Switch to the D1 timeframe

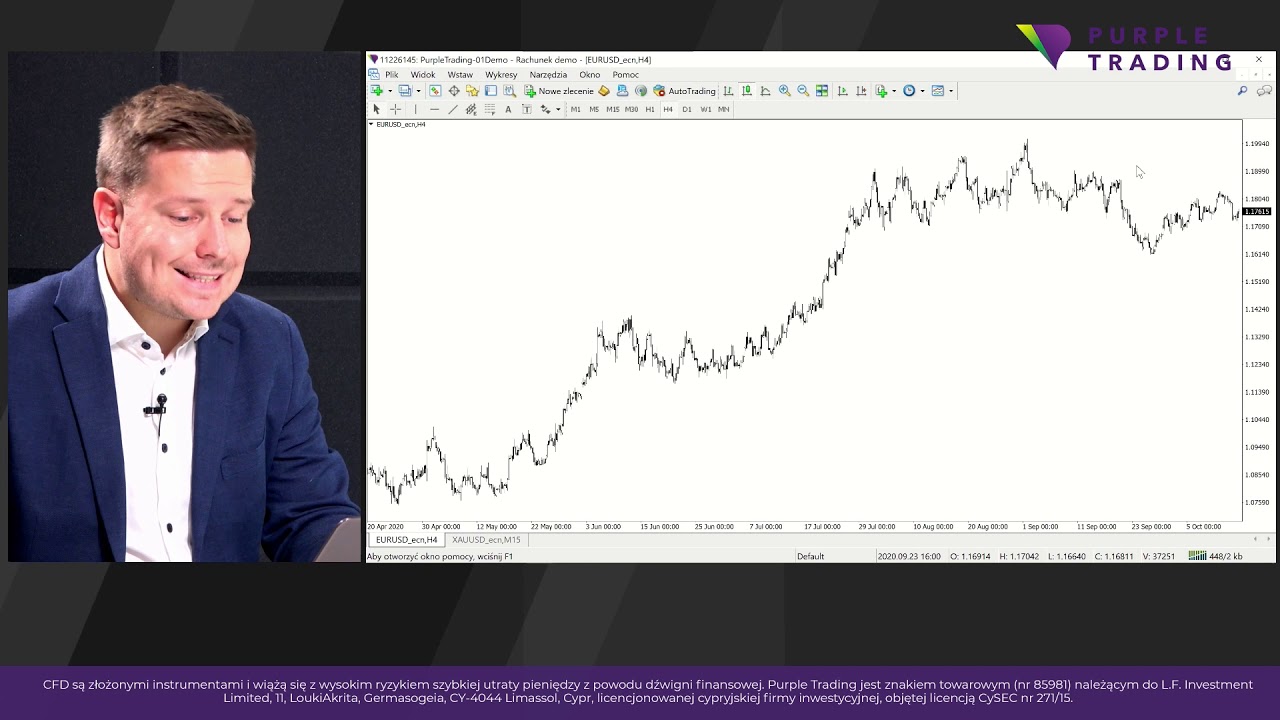tap(687, 109)
